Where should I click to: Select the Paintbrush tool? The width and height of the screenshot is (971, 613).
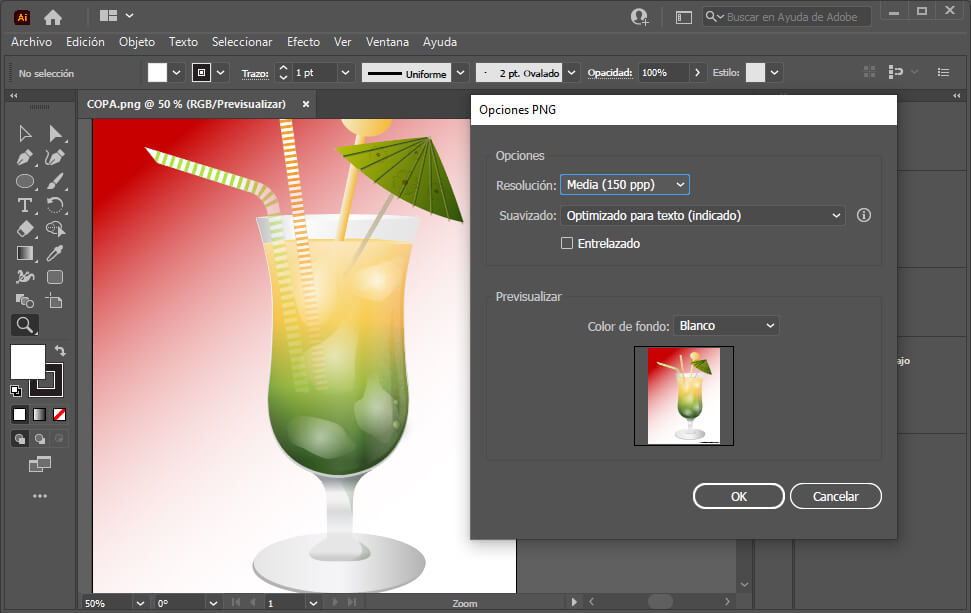tap(56, 181)
